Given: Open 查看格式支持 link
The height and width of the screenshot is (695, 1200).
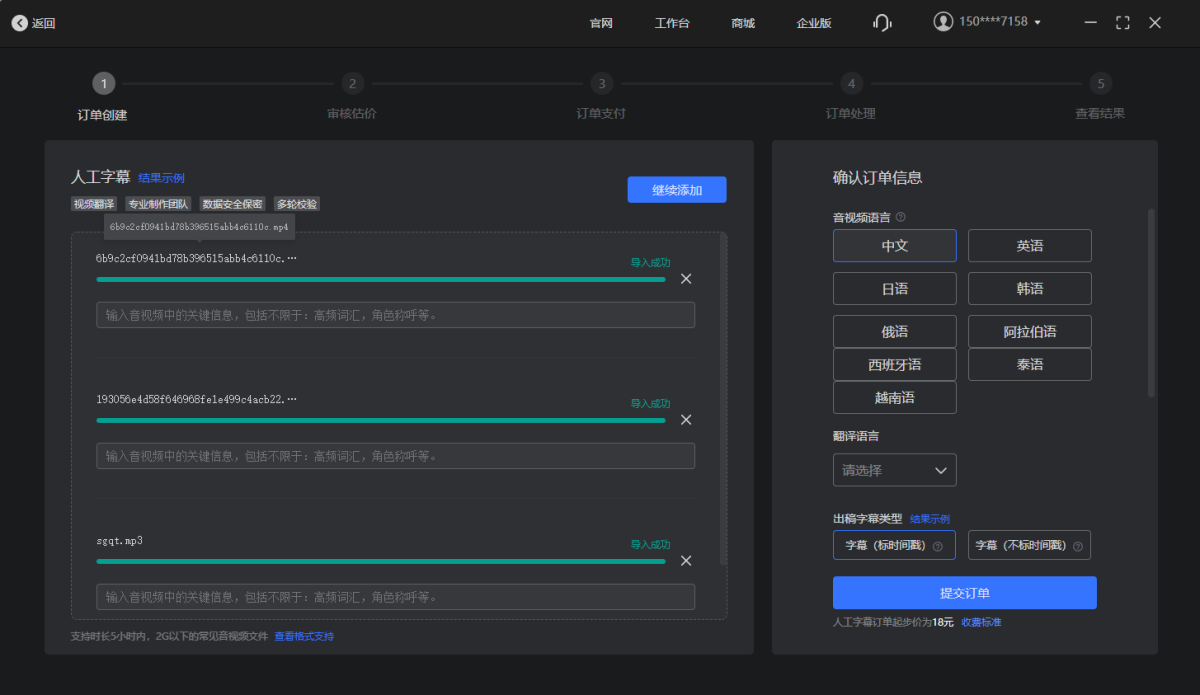Looking at the screenshot, I should coord(304,636).
